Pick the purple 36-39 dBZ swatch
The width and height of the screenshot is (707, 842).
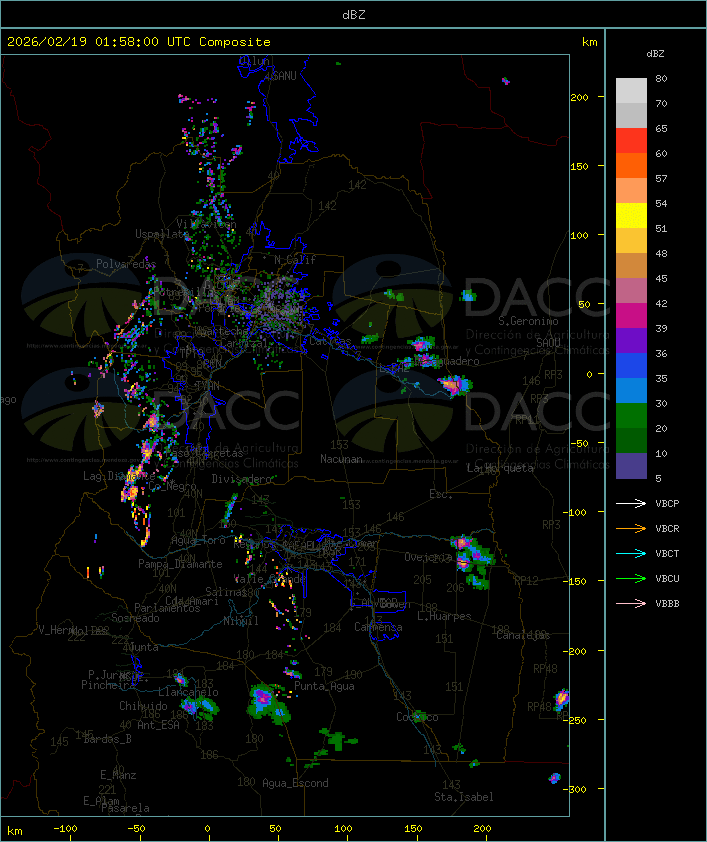pos(631,340)
